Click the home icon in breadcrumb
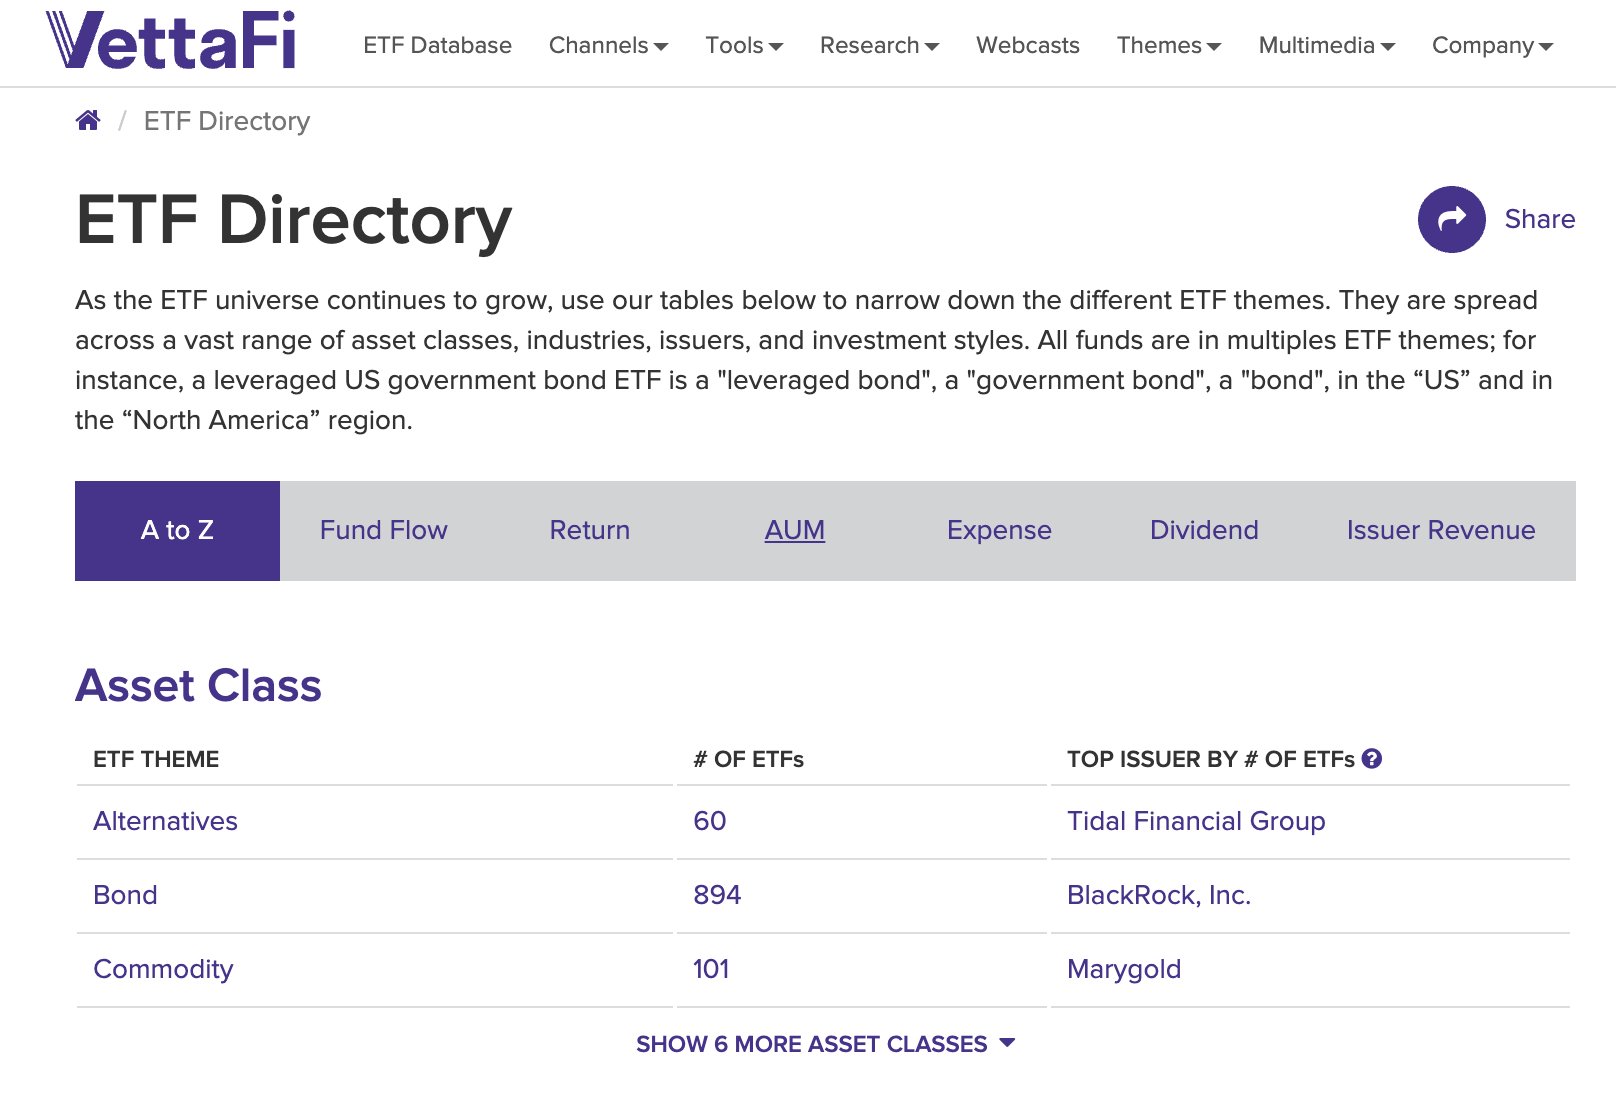Viewport: 1616px width, 1104px height. 88,121
